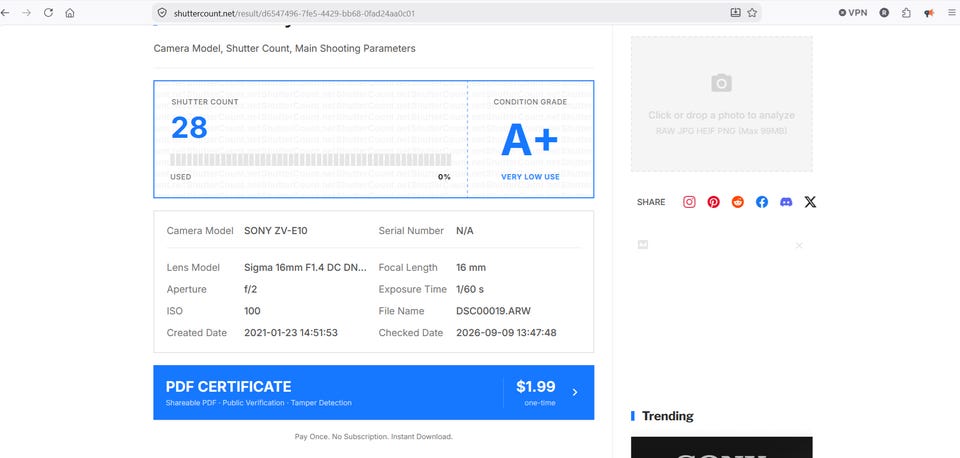
Task: Click the created date 2021-01-23 14:51:53
Action: click(291, 333)
